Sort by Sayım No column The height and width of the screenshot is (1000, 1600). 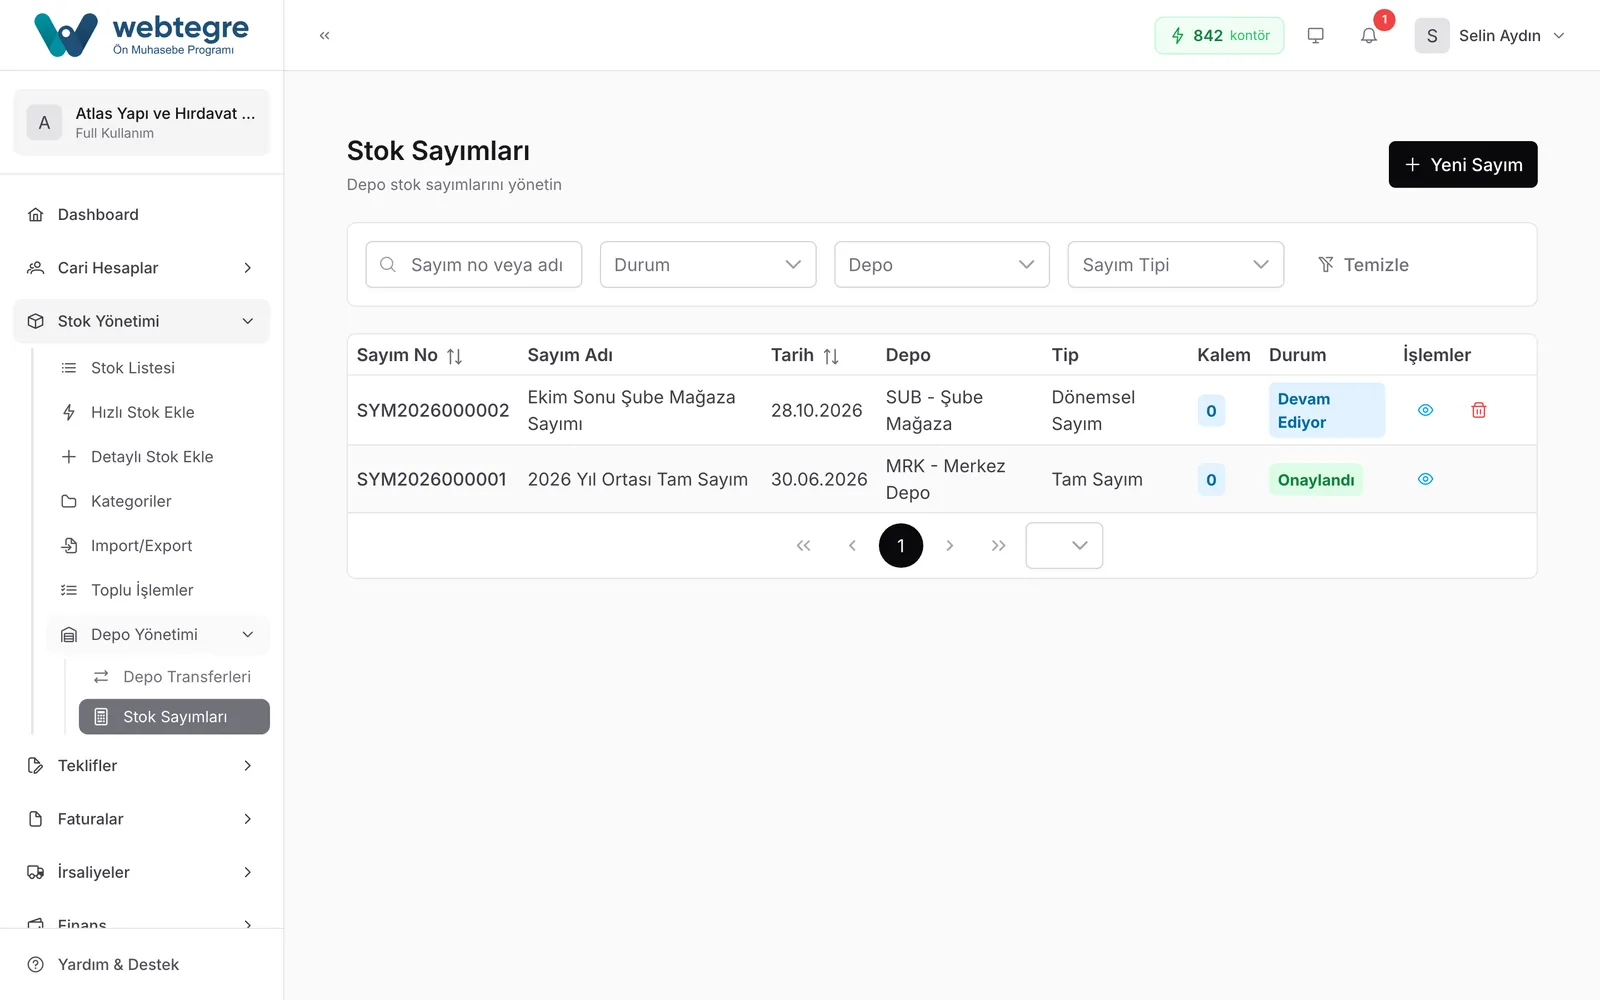pyautogui.click(x=454, y=356)
